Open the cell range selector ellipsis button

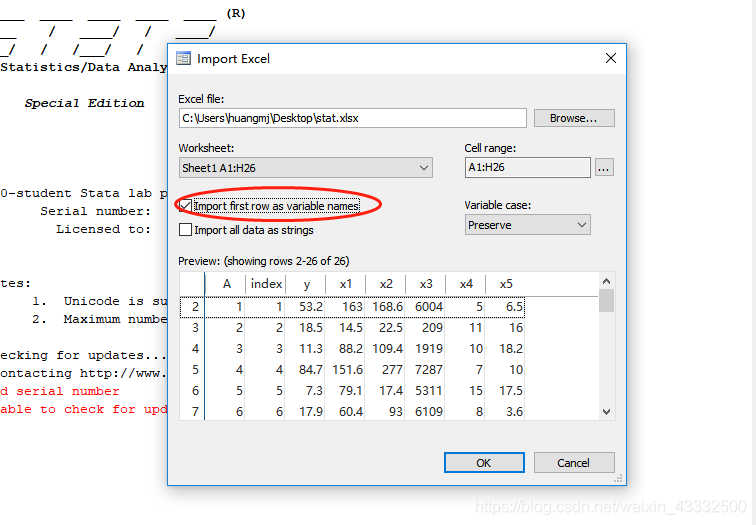click(604, 168)
